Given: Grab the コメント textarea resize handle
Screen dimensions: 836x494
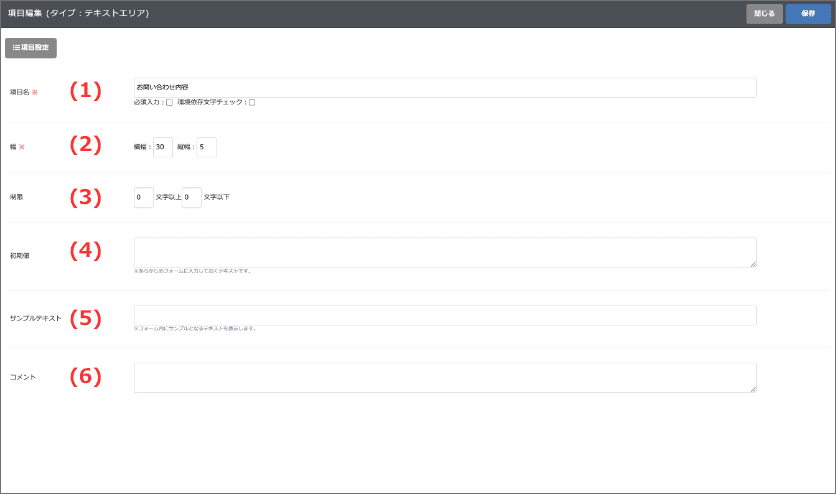Looking at the screenshot, I should [x=753, y=389].
